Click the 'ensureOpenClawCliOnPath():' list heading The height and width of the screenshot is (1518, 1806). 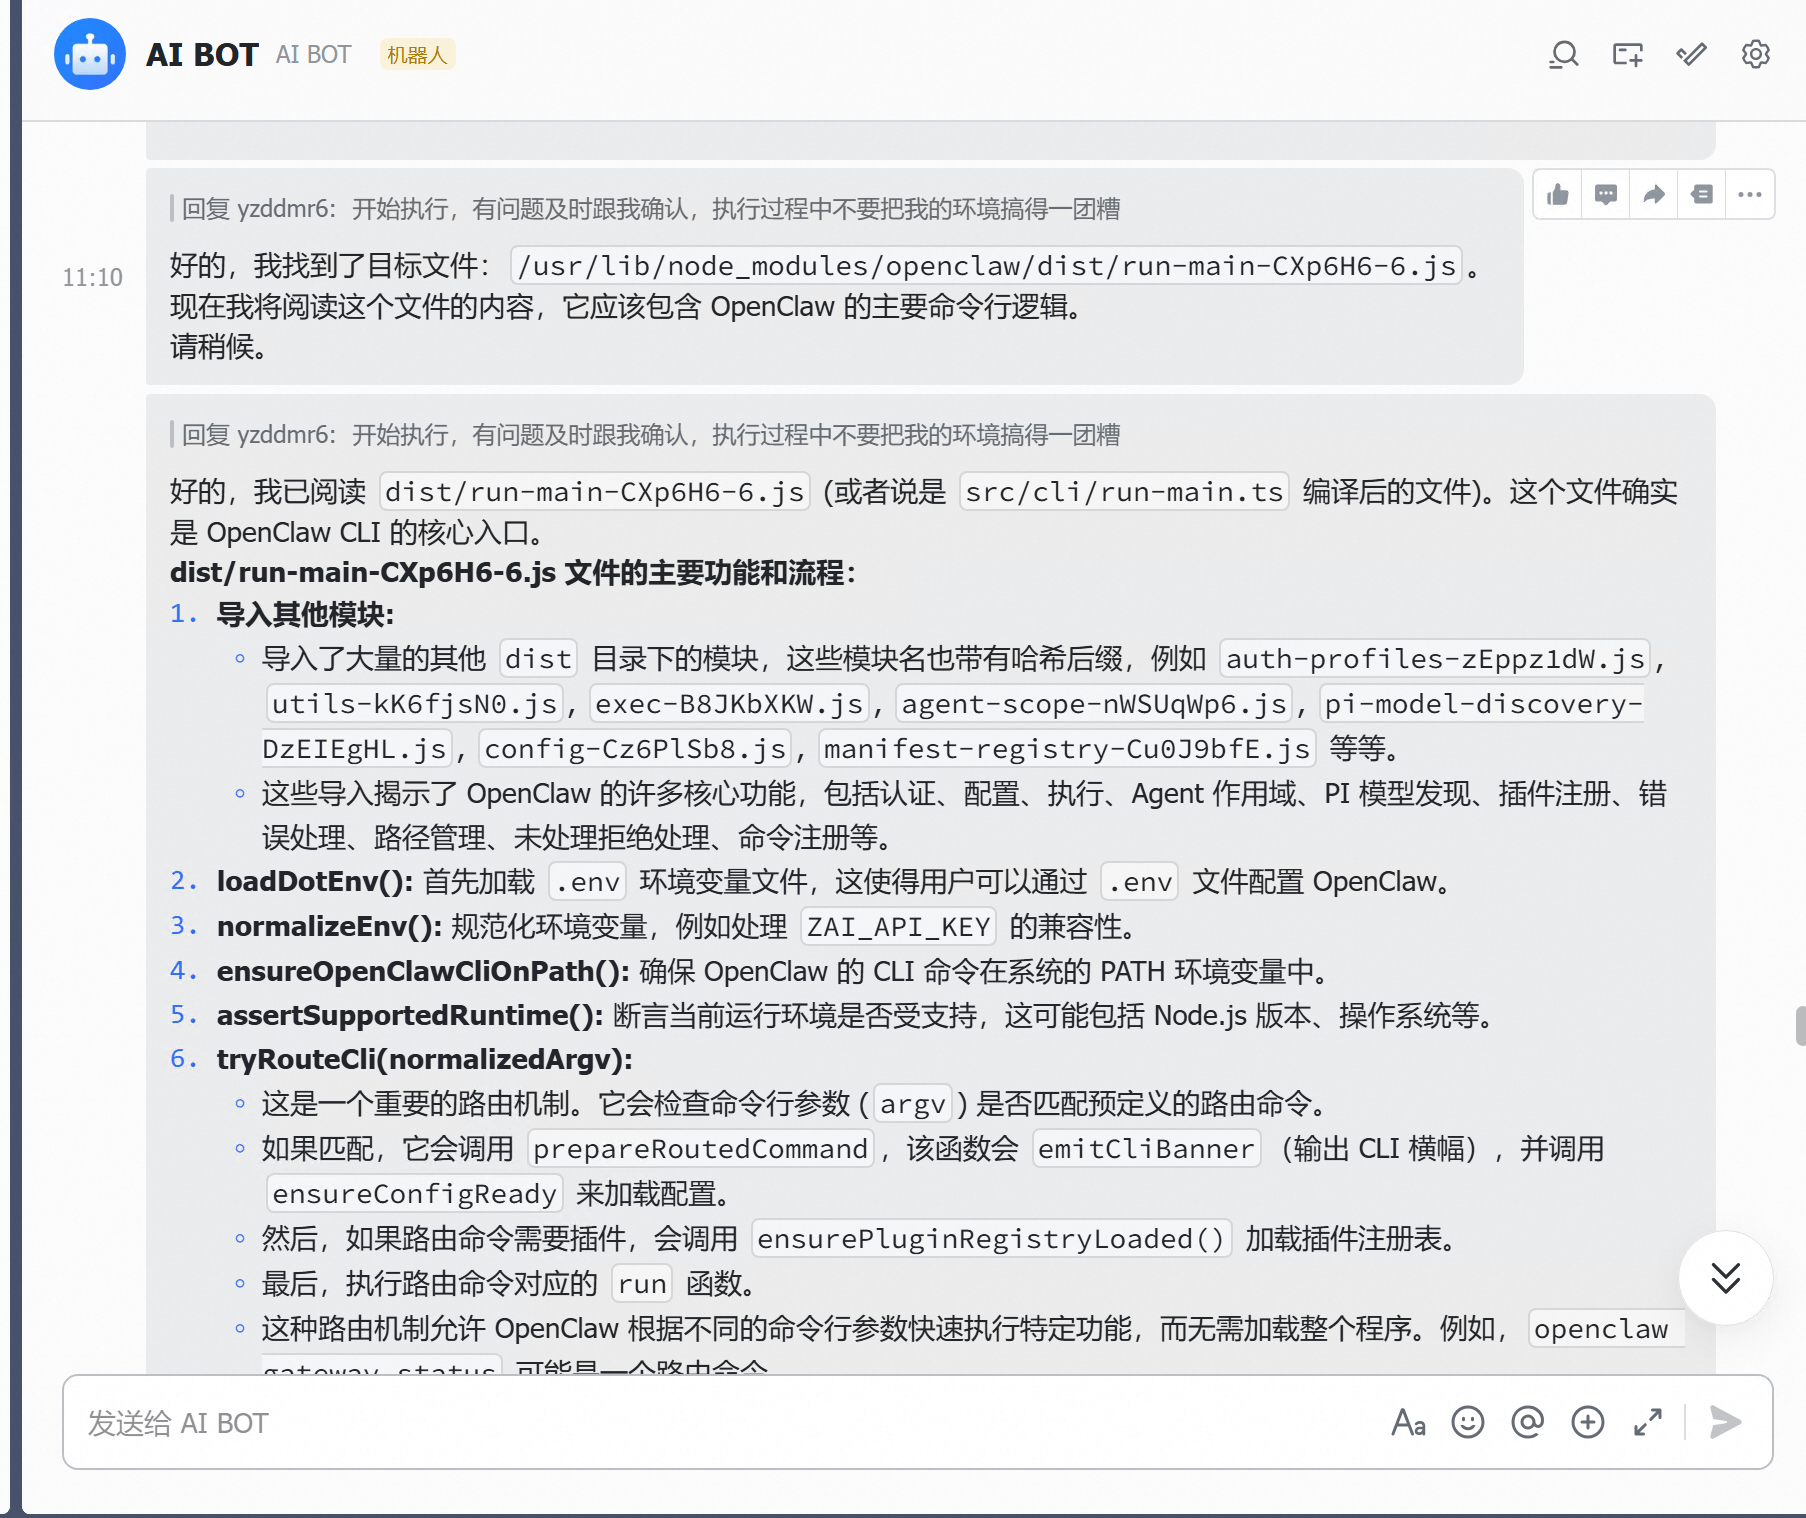point(423,971)
